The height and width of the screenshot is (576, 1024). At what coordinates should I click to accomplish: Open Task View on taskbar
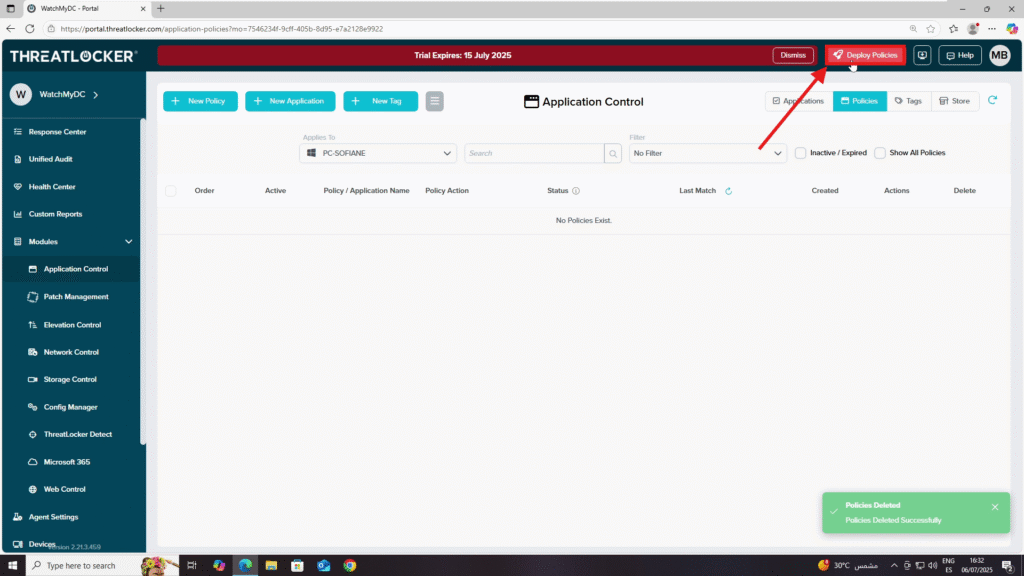coord(191,566)
